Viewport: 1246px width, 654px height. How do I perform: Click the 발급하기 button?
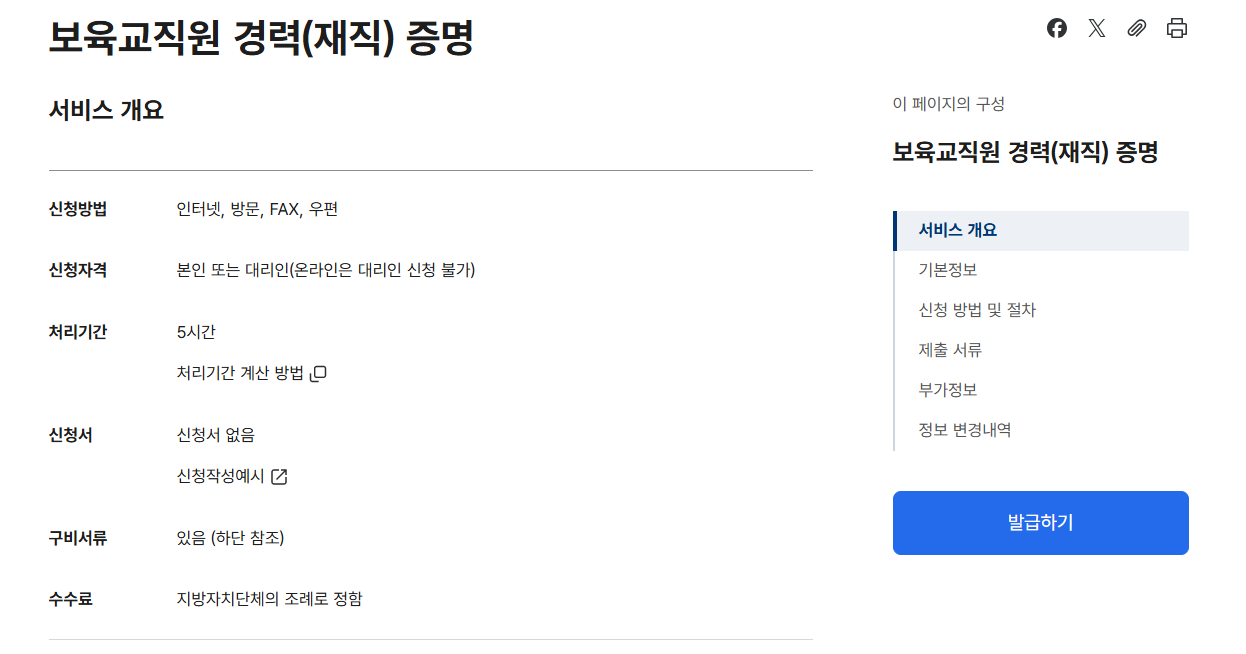(x=1040, y=522)
